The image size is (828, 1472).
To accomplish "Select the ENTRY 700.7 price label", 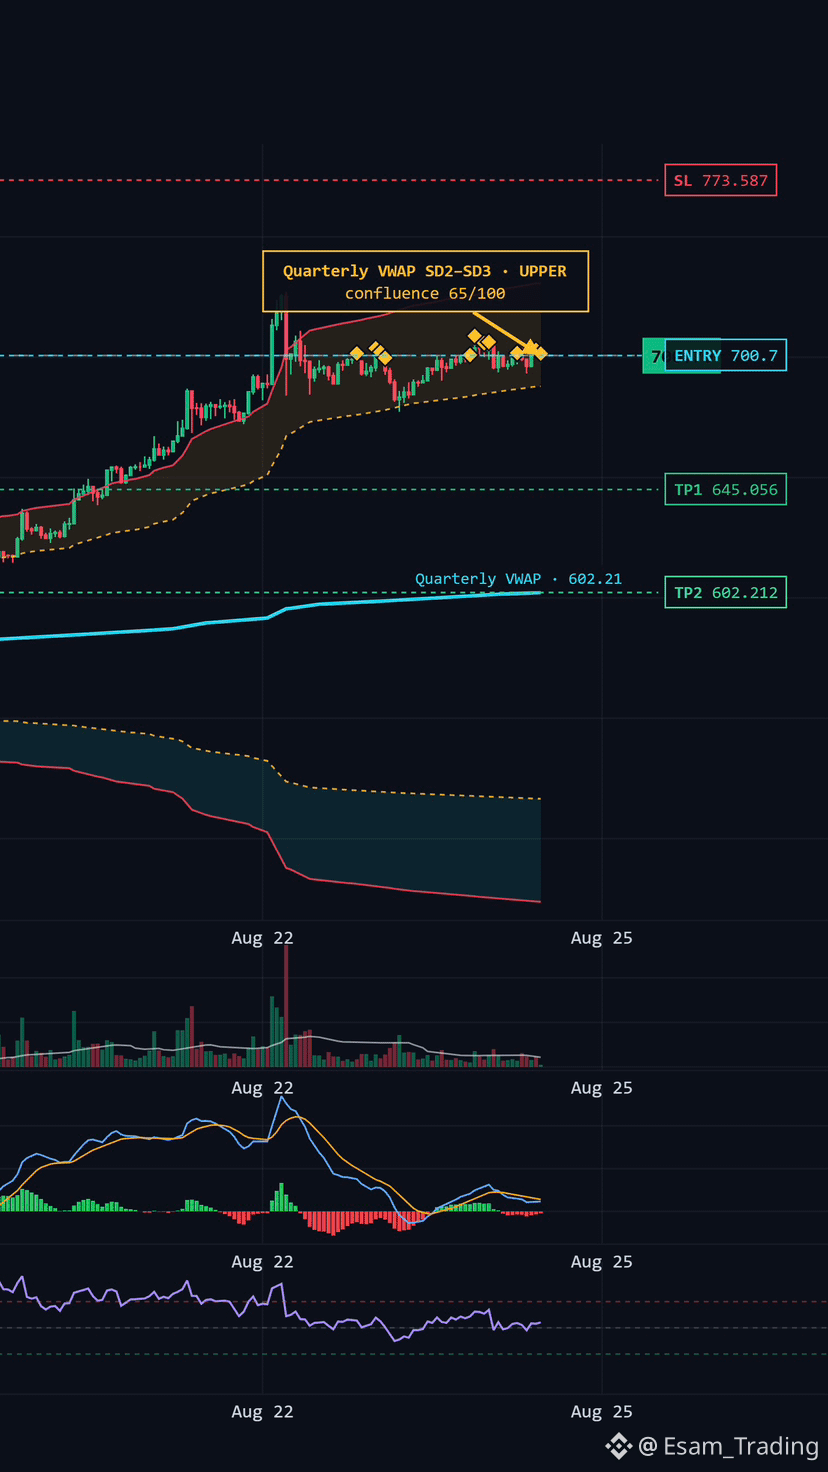I will (x=726, y=356).
